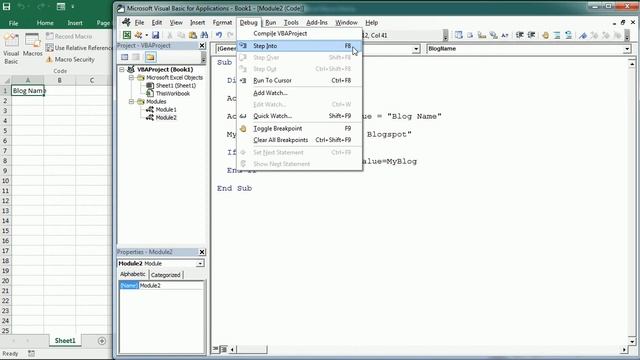Switch to Categorized properties tab
The height and width of the screenshot is (360, 640).
tap(165, 275)
